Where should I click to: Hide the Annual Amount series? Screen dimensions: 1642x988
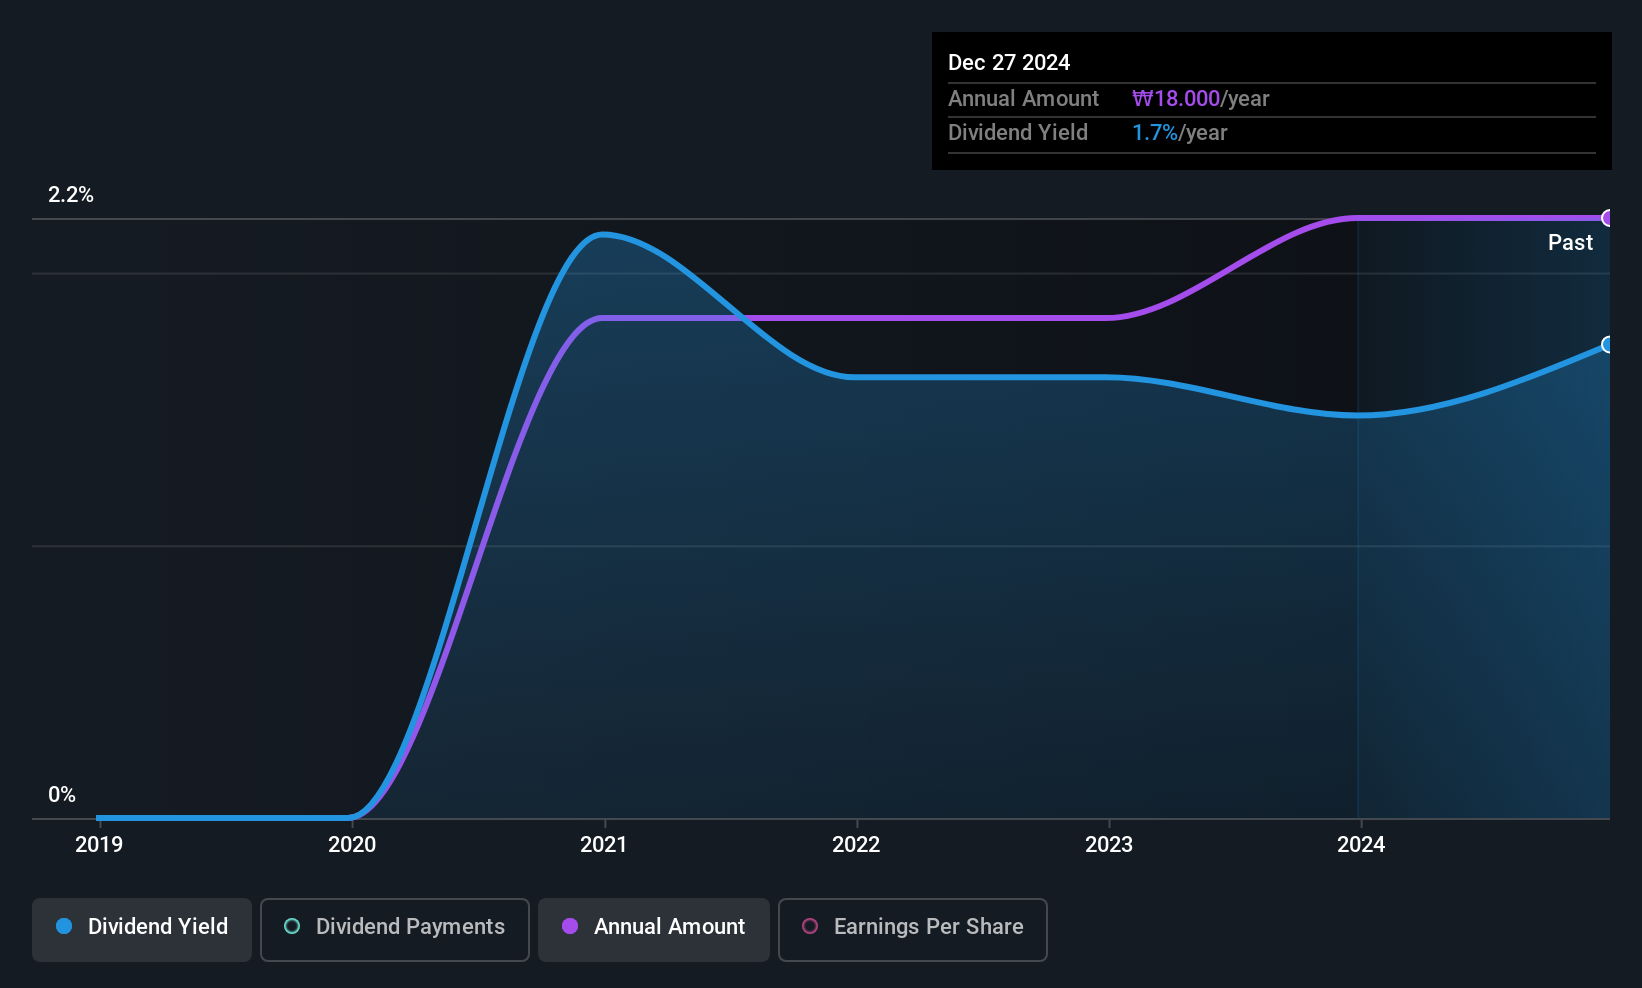click(653, 929)
